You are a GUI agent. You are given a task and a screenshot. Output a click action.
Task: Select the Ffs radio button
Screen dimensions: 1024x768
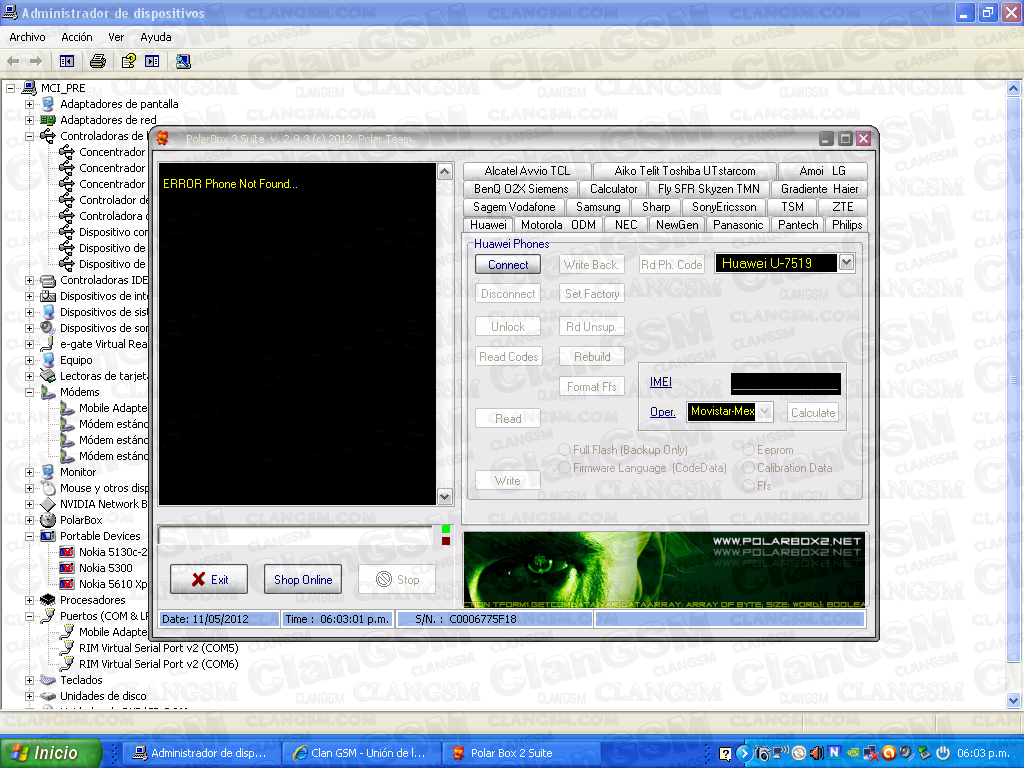(748, 485)
